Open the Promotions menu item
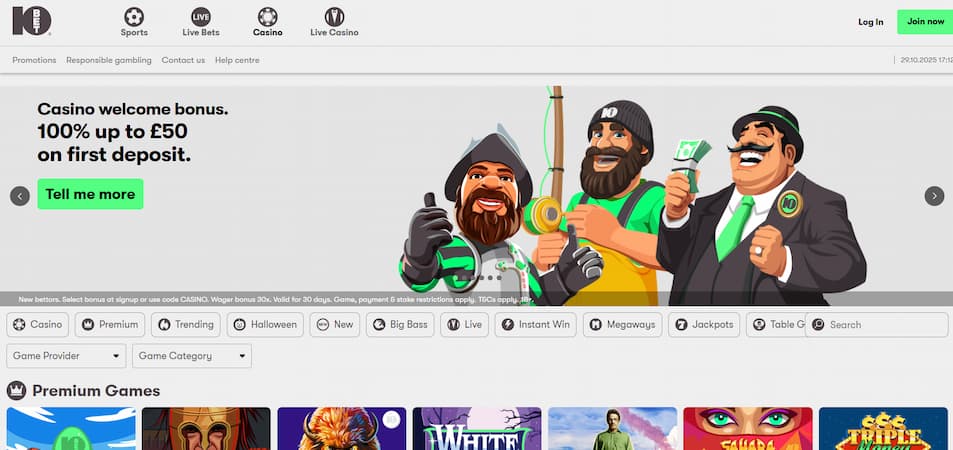This screenshot has height=450, width=953. (x=34, y=60)
